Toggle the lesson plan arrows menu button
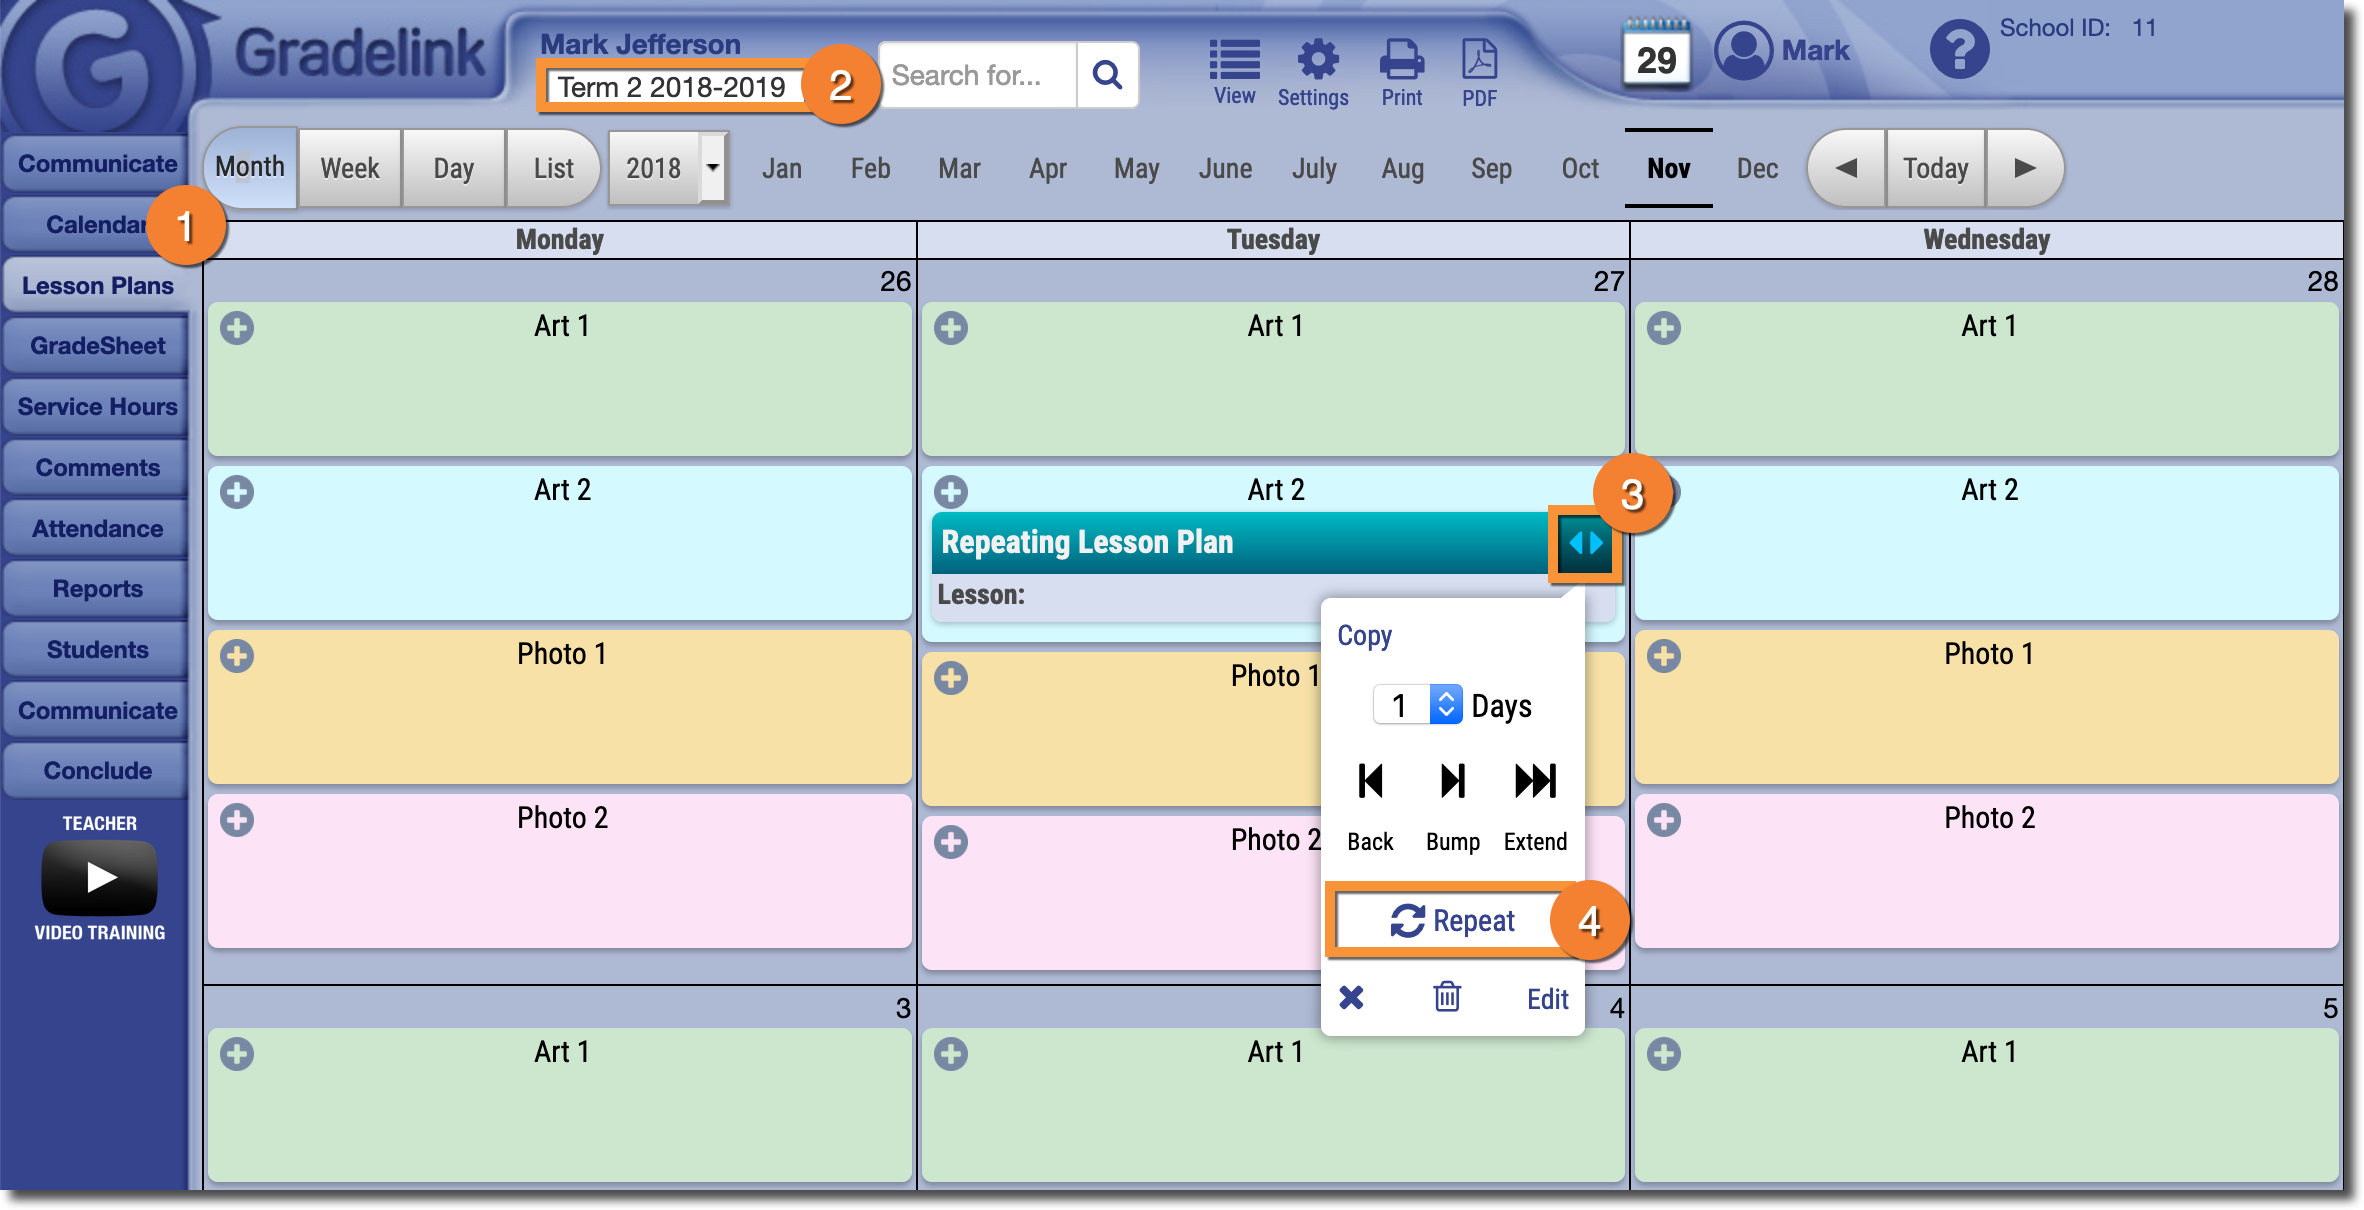Image resolution: width=2364 pixels, height=1210 pixels. pyautogui.click(x=1585, y=543)
